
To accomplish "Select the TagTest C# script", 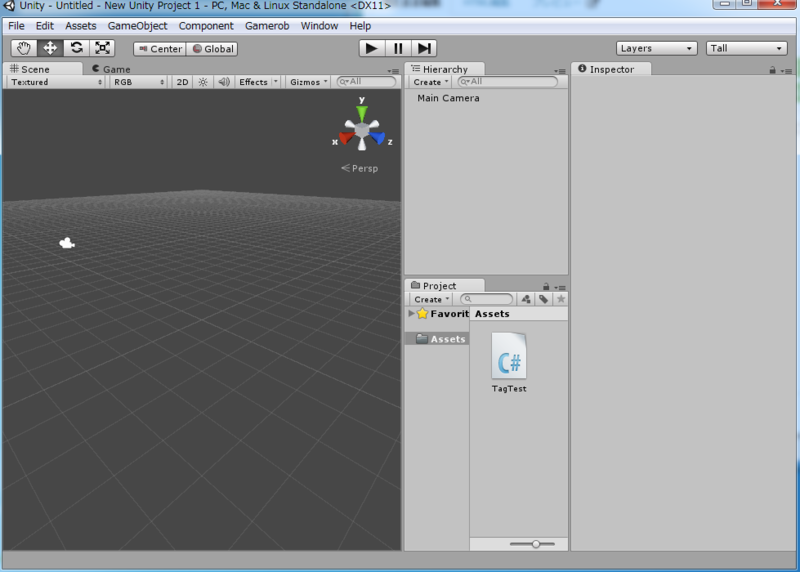I will pyautogui.click(x=509, y=362).
